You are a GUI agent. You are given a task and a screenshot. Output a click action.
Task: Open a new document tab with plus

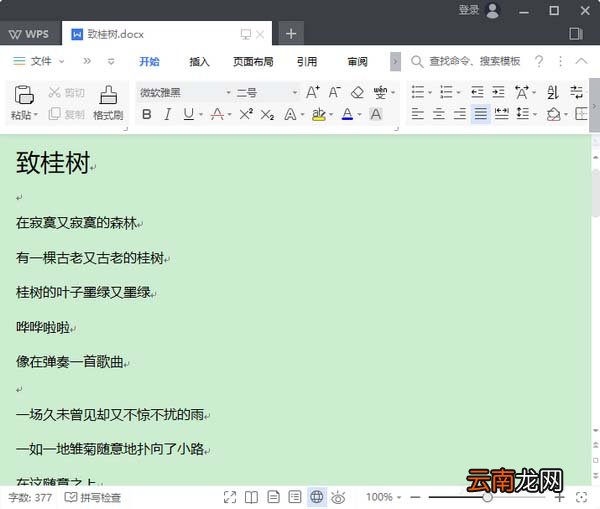point(291,34)
